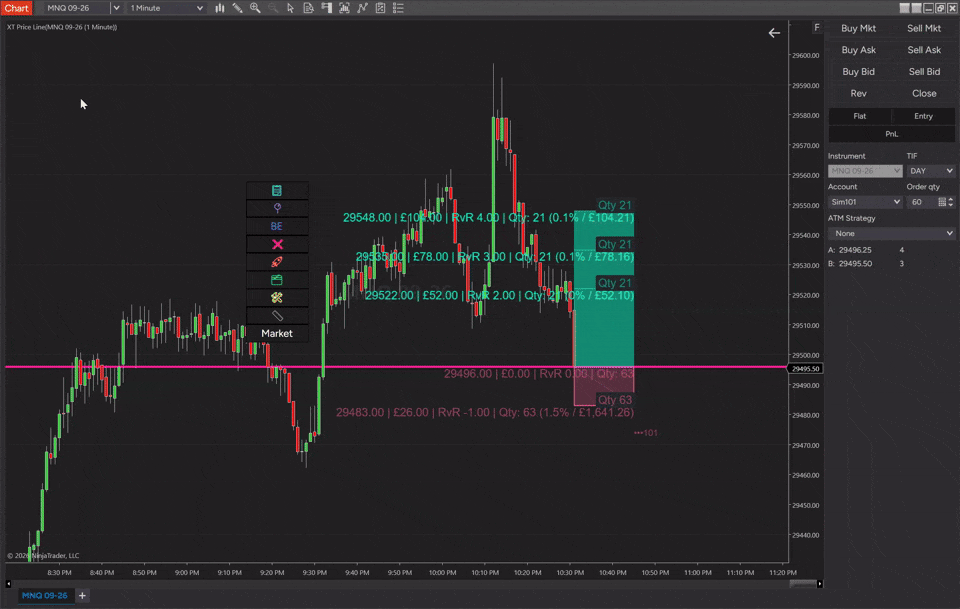Click the 29535.00 RvR 3.00 target label

pyautogui.click(x=495, y=256)
